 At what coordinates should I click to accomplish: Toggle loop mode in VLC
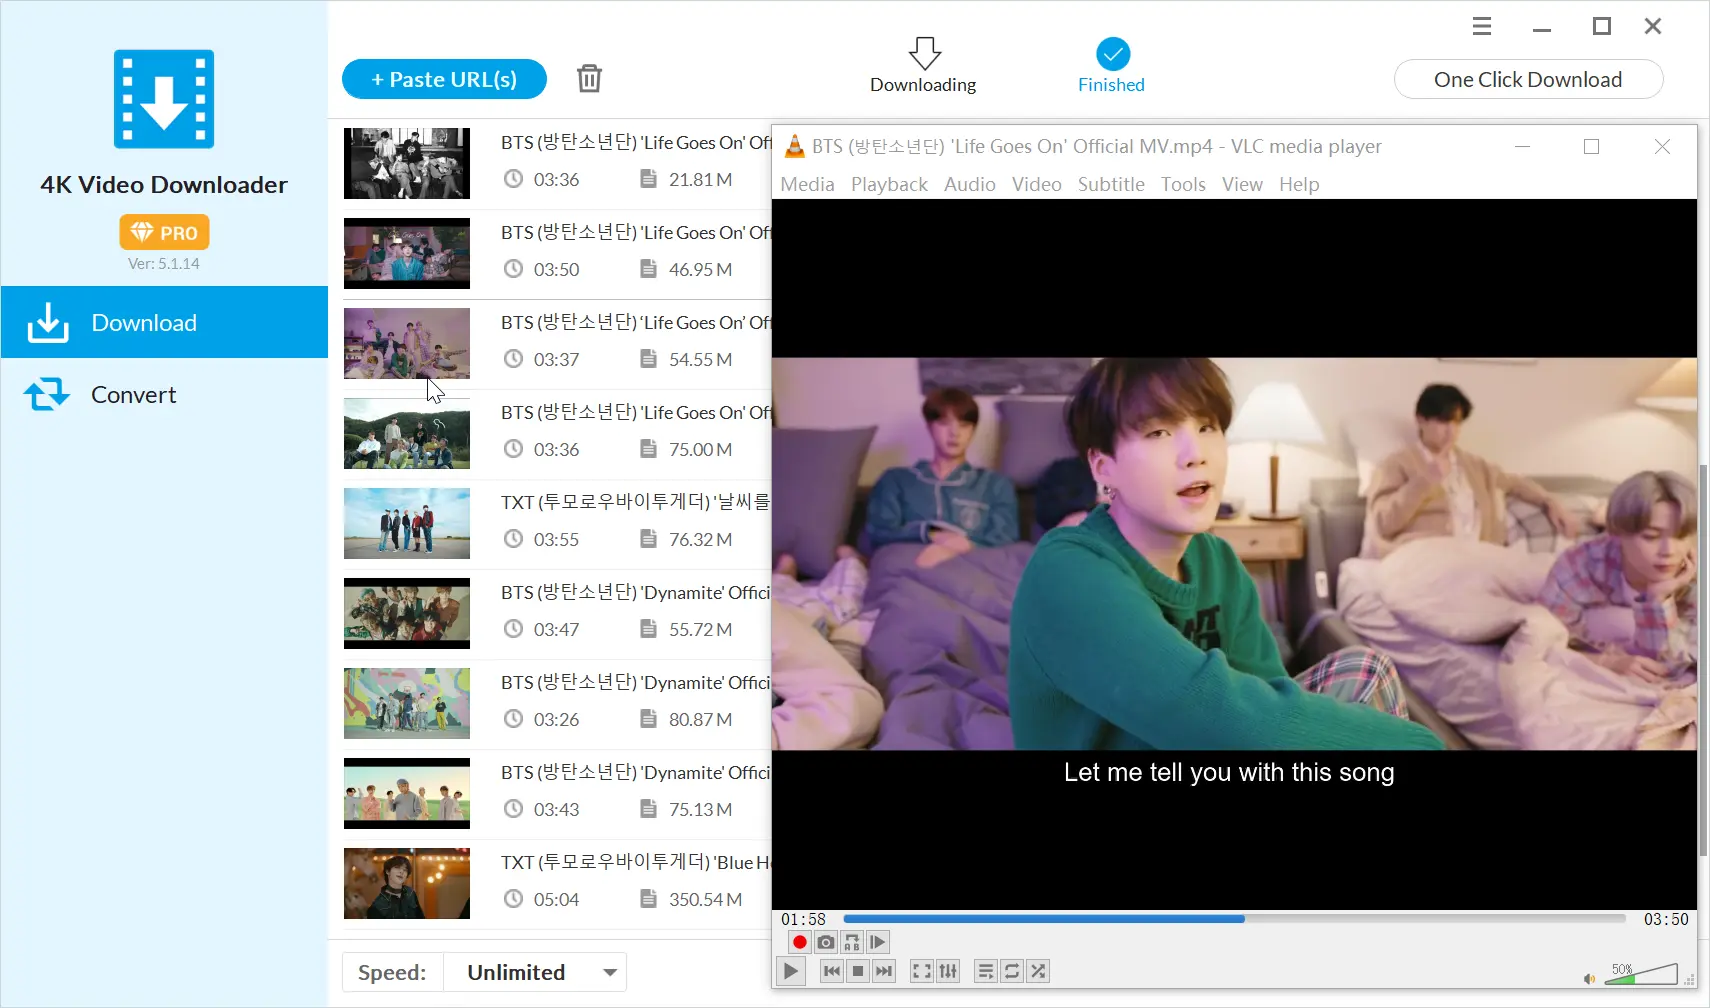pos(1011,971)
